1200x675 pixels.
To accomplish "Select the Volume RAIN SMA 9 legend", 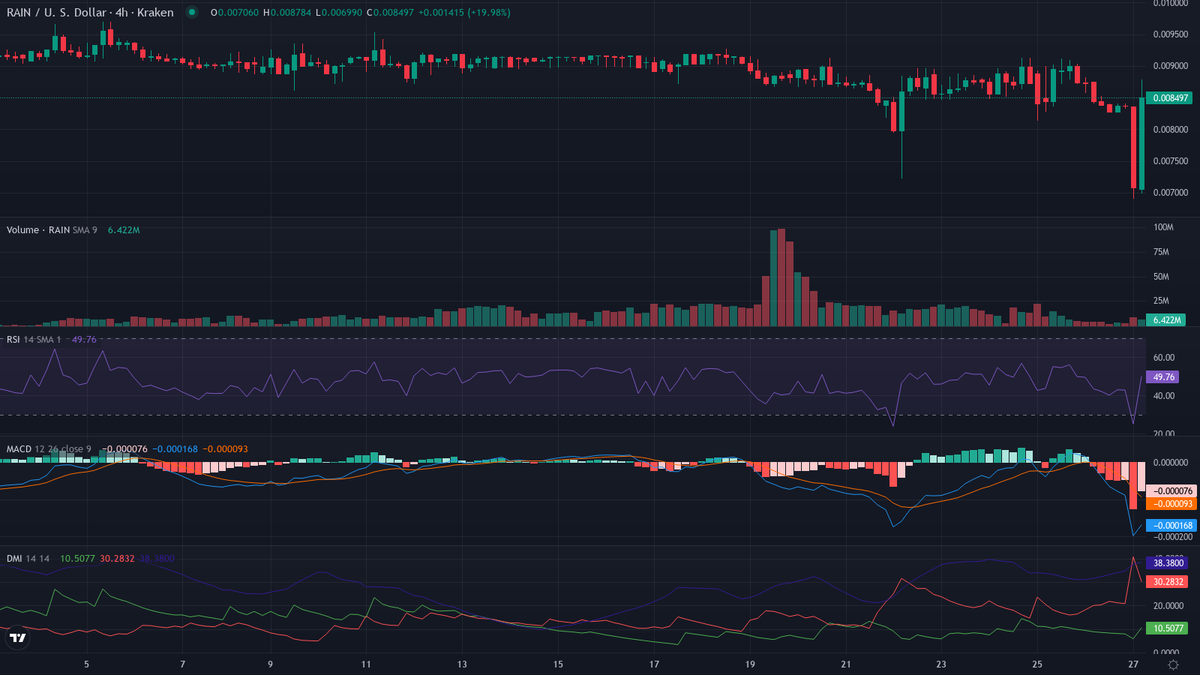I will tap(50, 229).
